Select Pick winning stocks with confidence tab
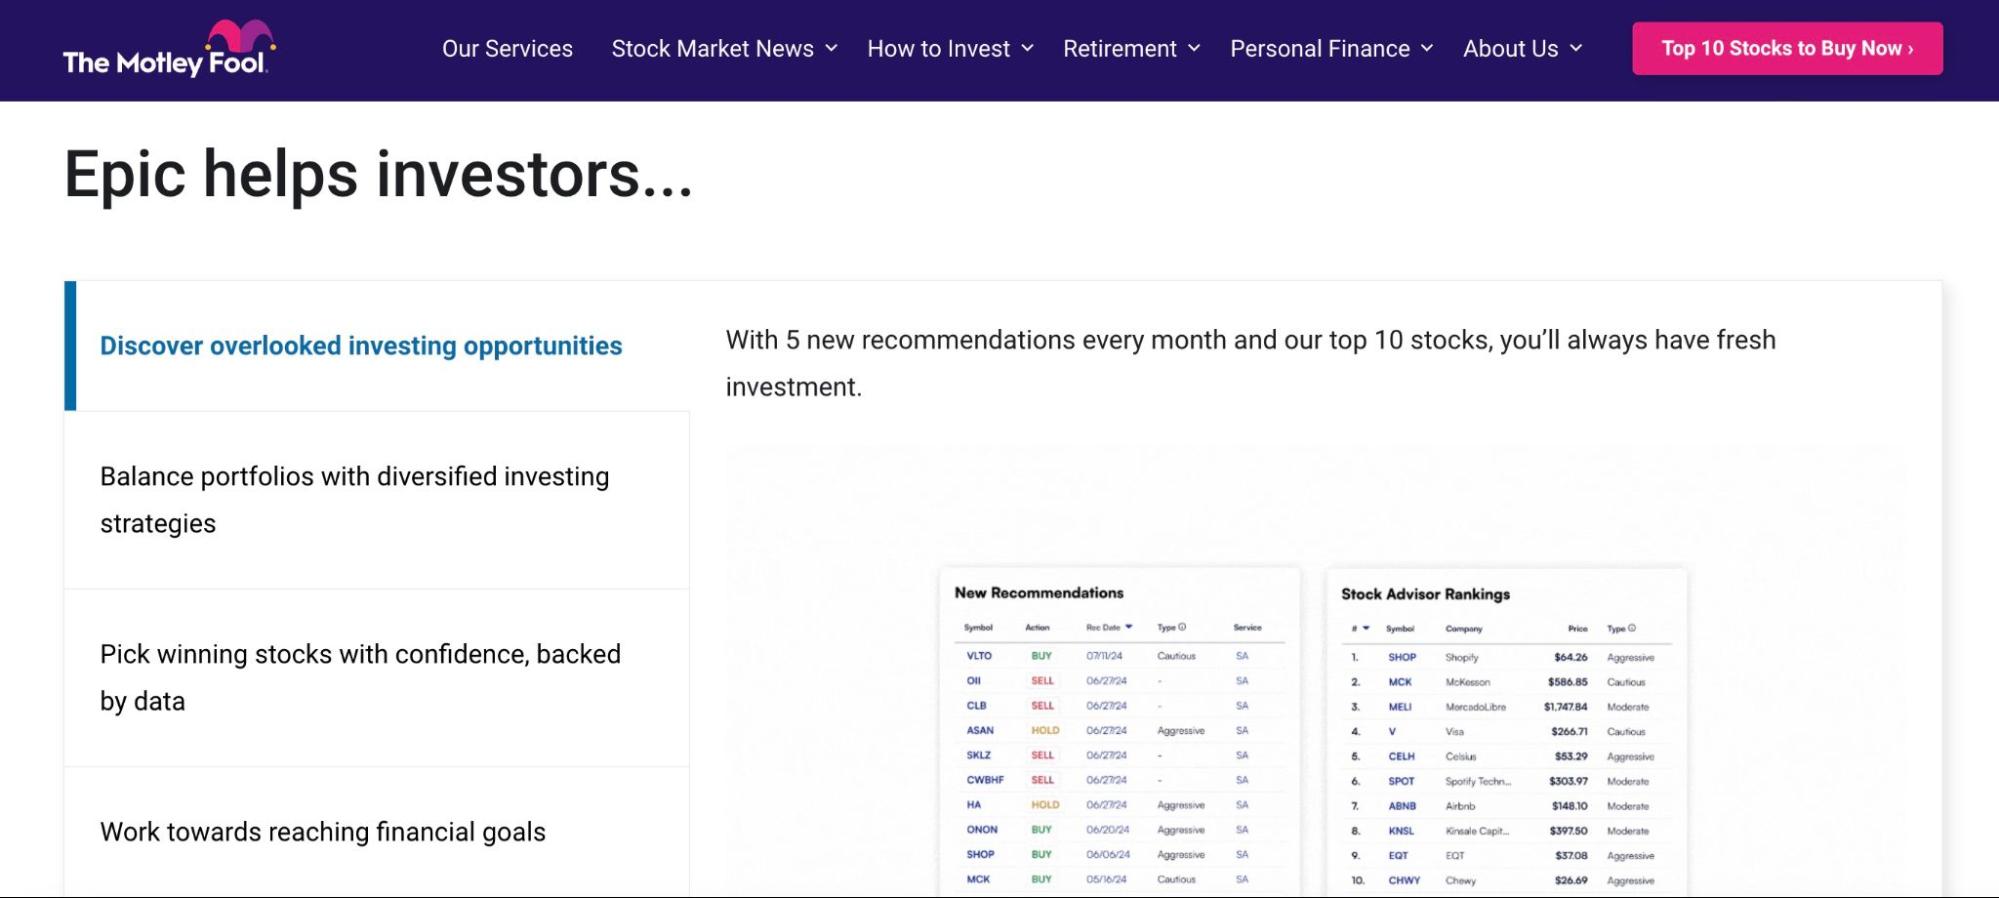 pos(377,678)
